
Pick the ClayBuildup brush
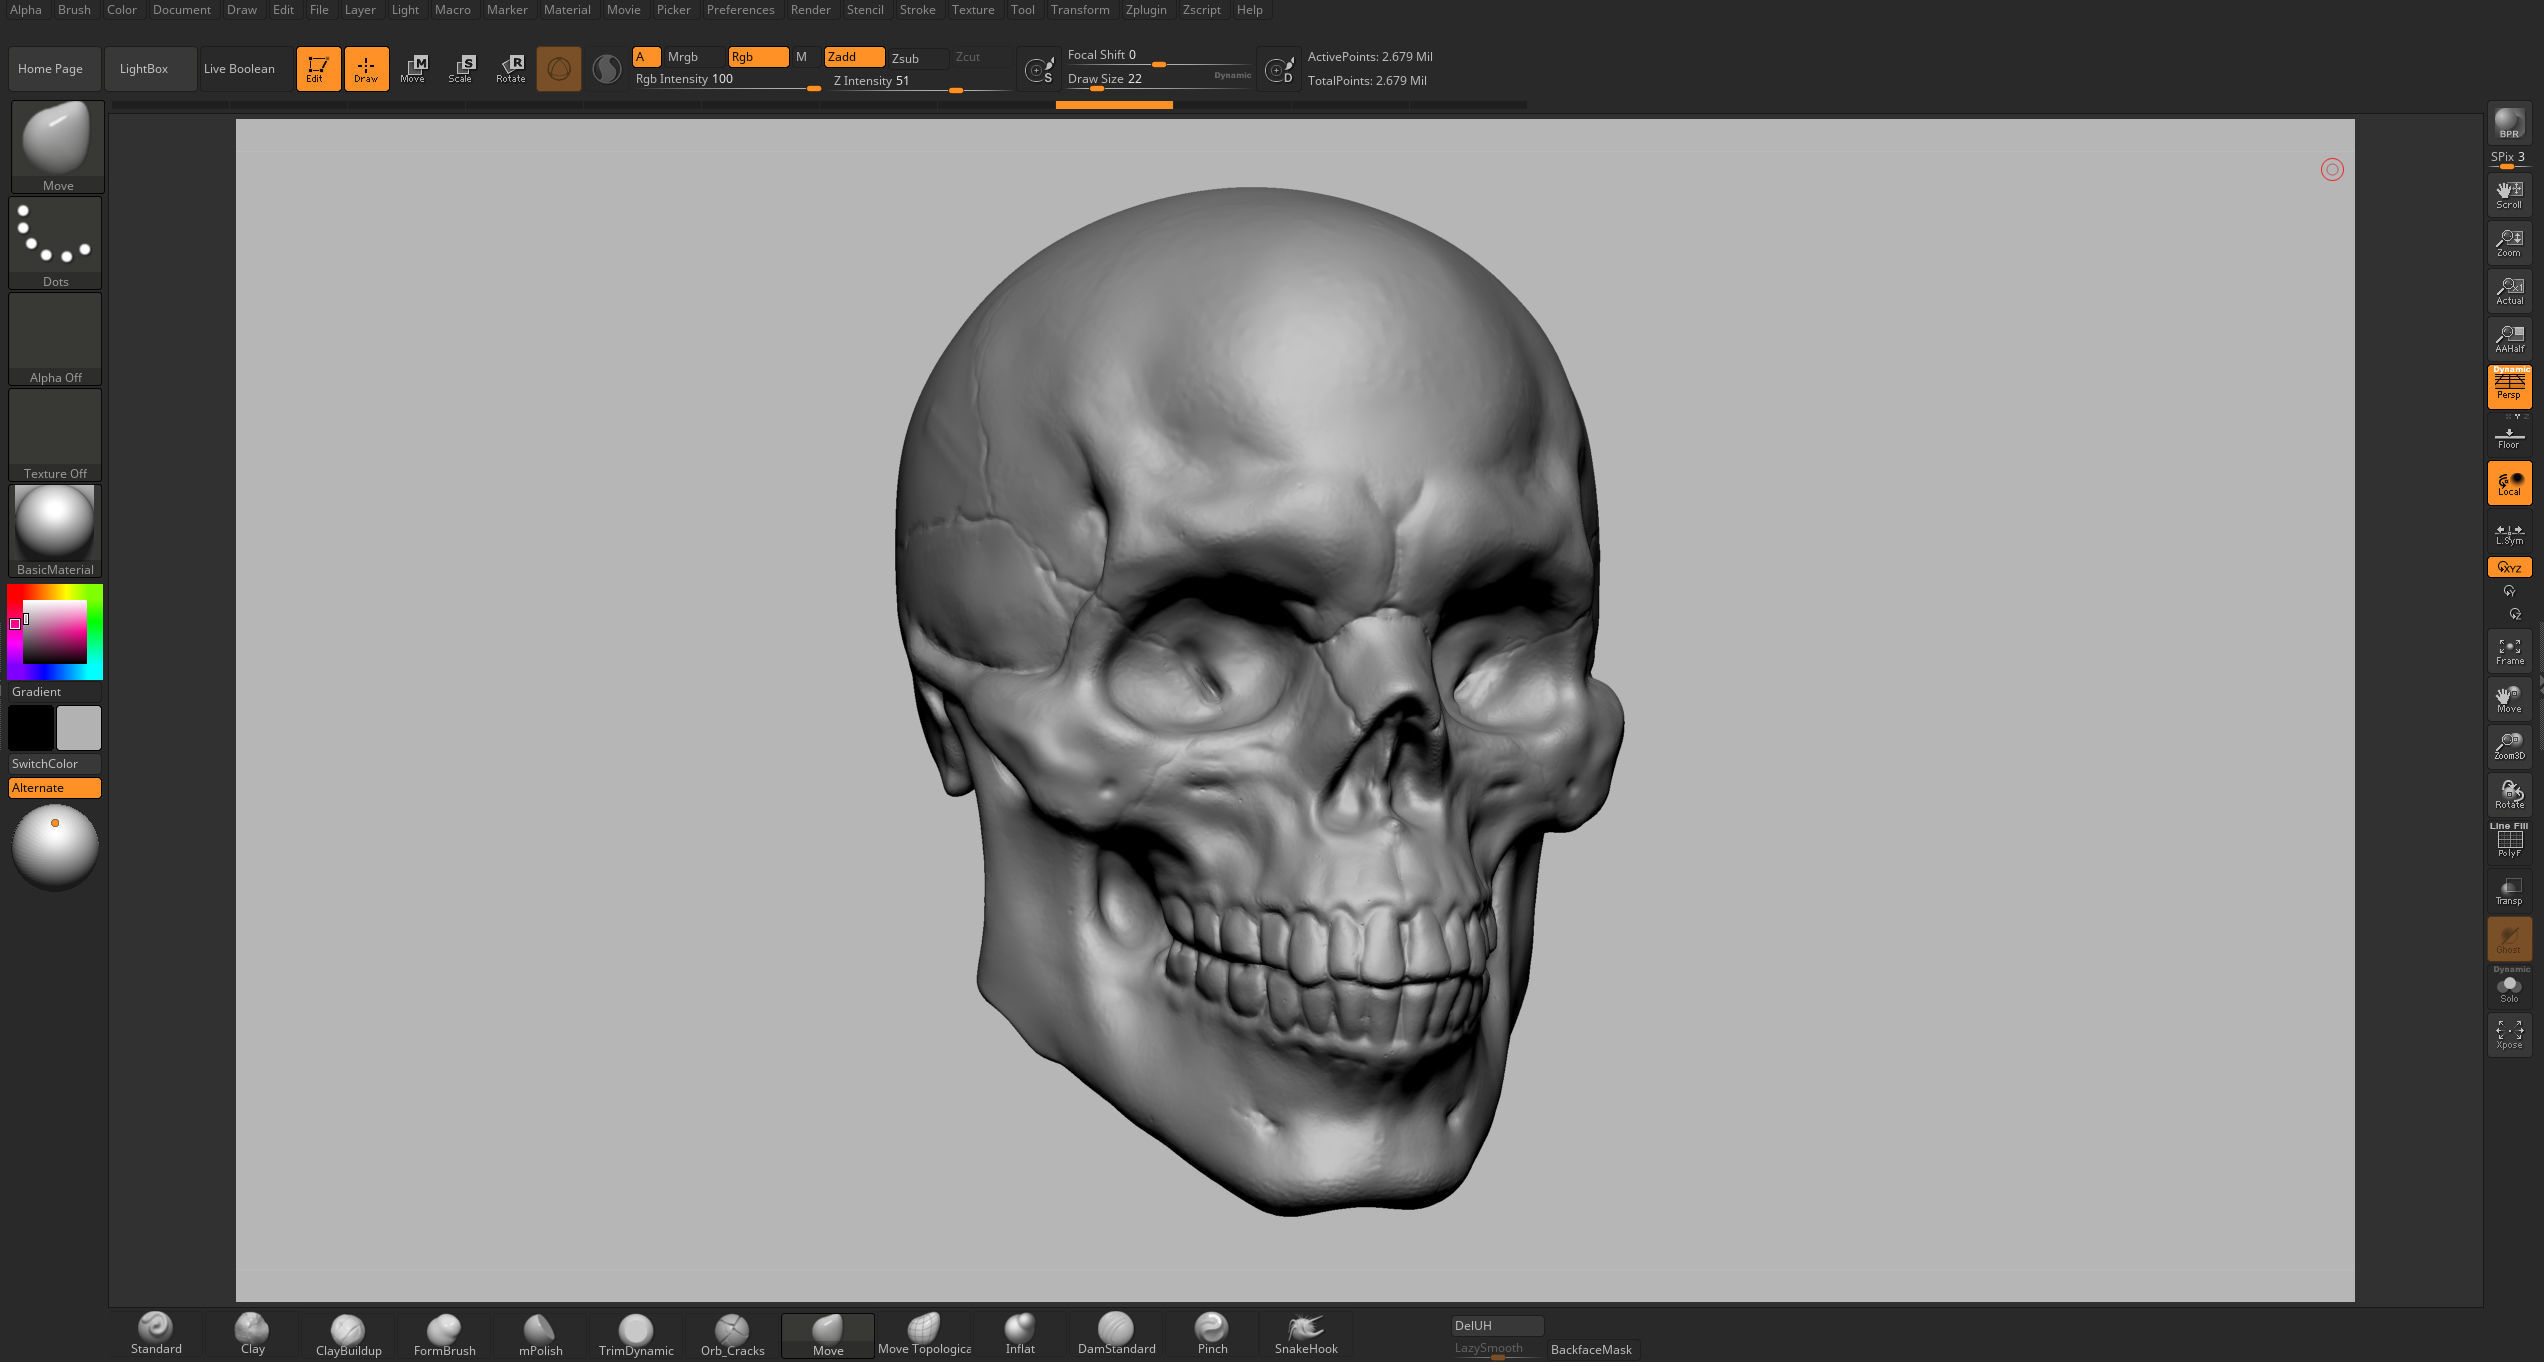point(348,1332)
